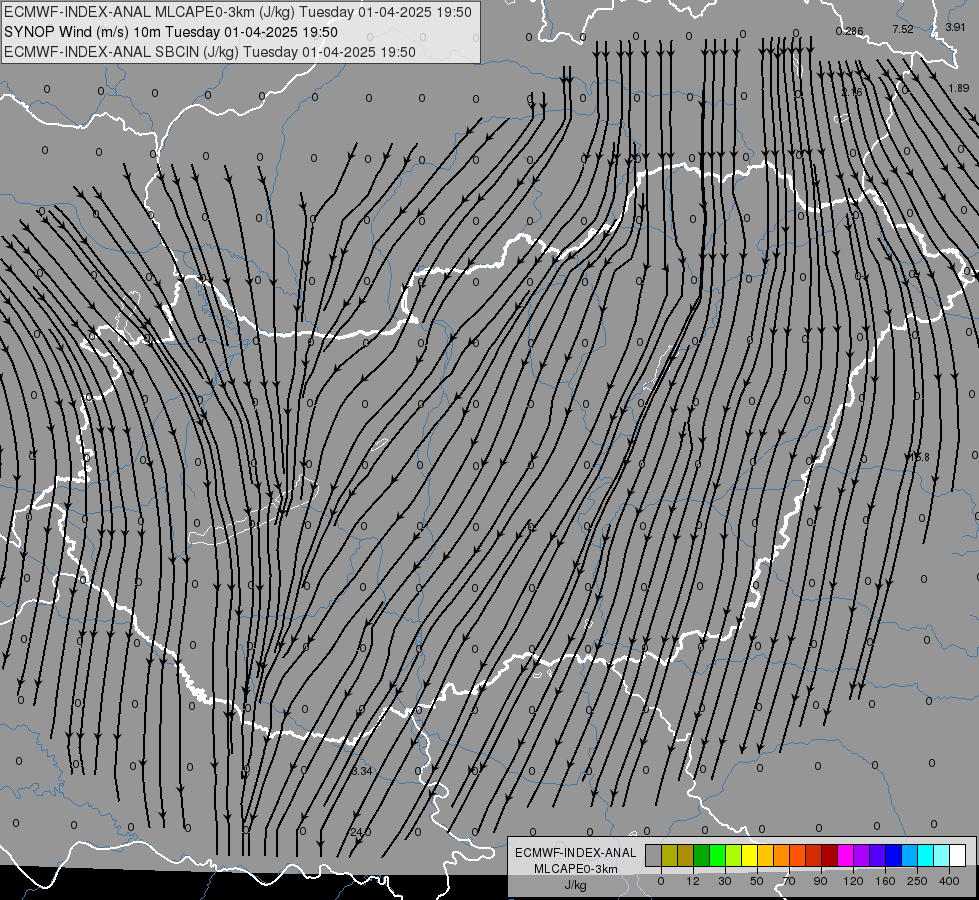
Task: Click the amber swatch right of 50
Action: [x=765, y=855]
